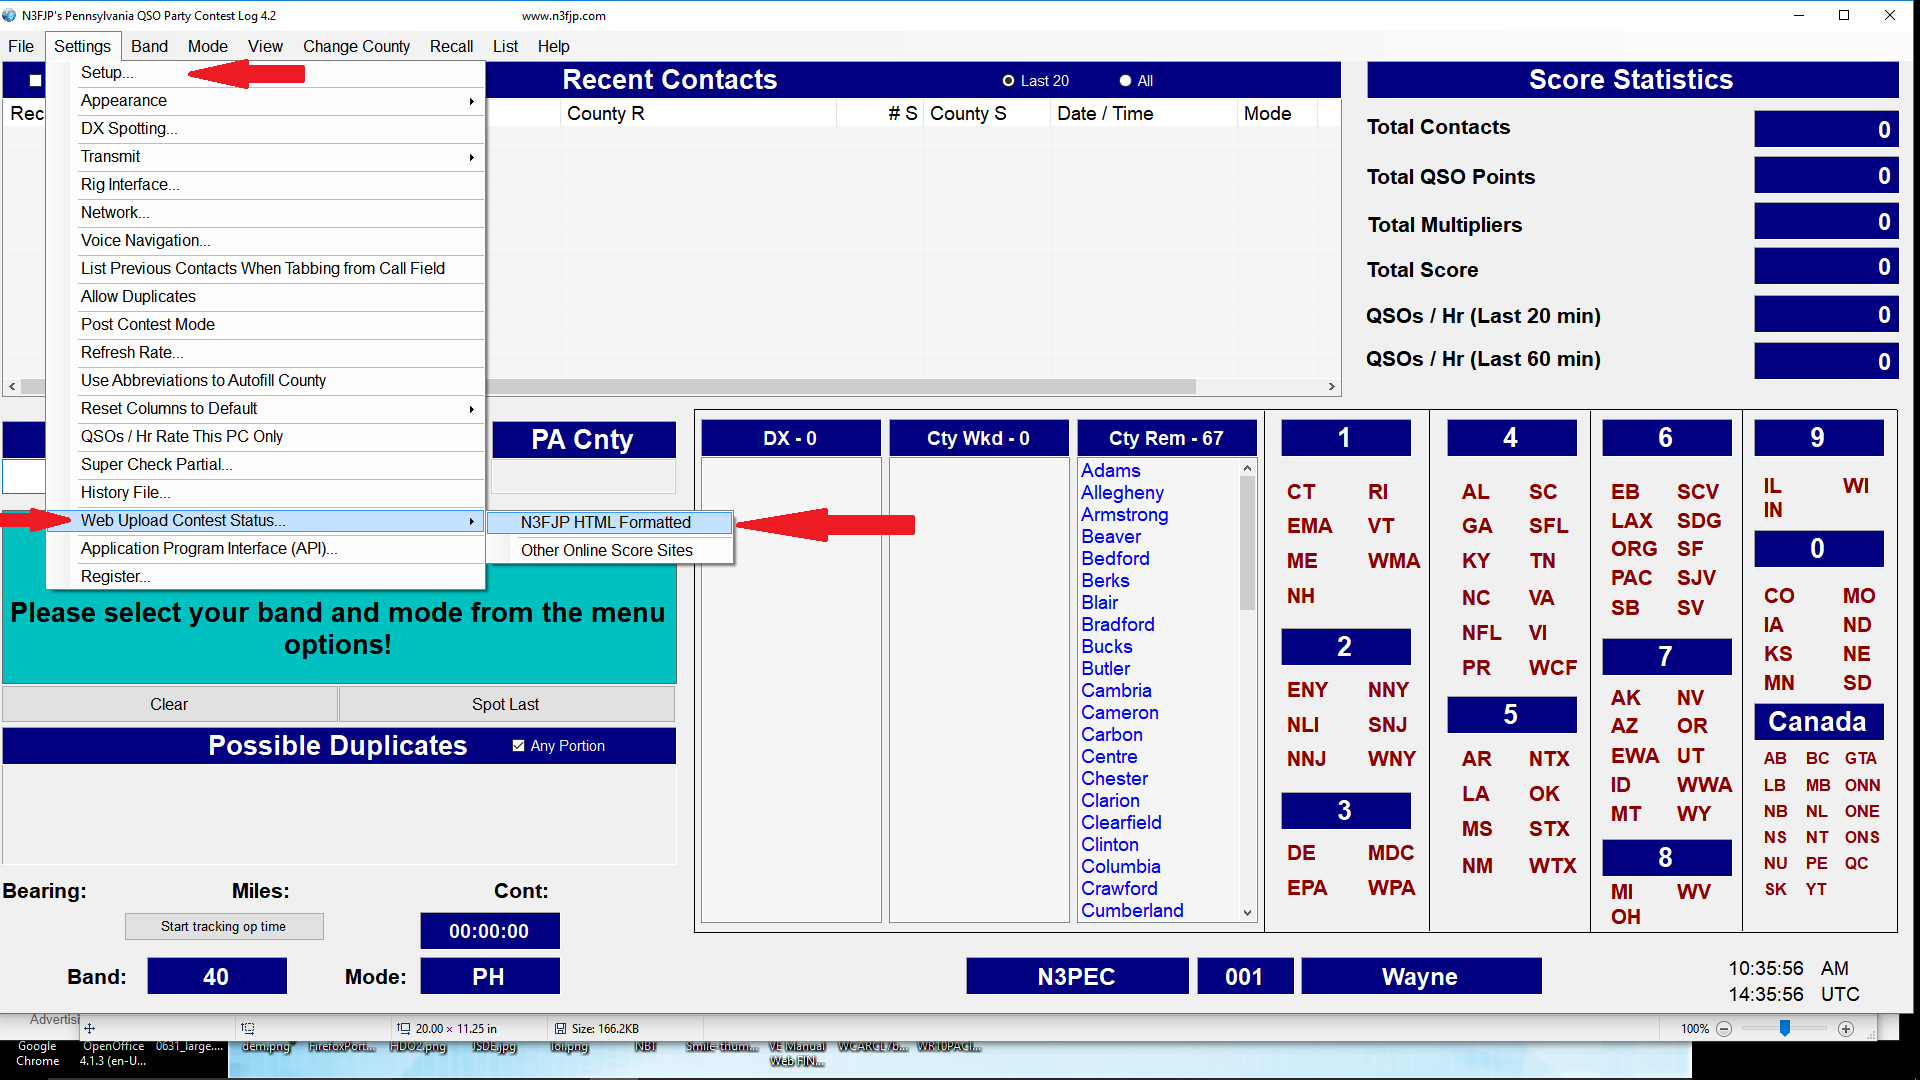
Task: Click the image dimensions icon
Action: (x=403, y=1028)
